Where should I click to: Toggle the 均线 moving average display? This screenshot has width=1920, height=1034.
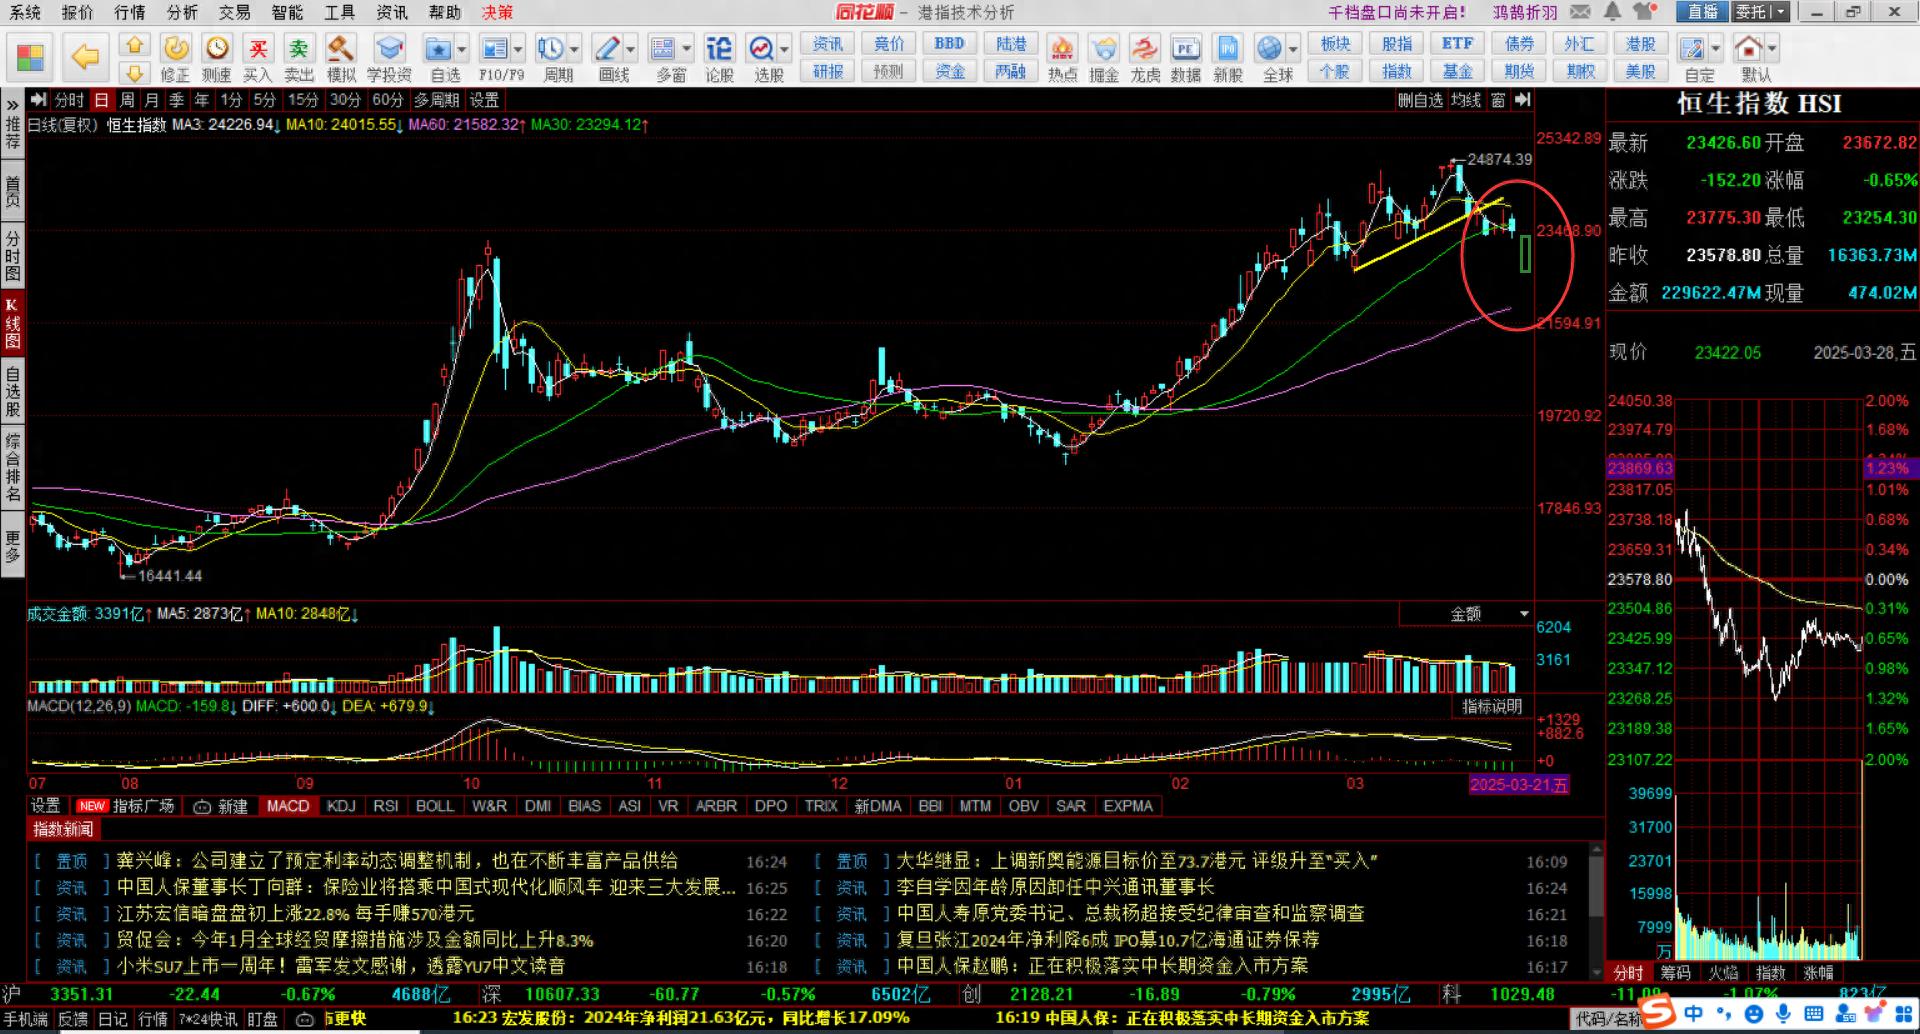(1465, 100)
